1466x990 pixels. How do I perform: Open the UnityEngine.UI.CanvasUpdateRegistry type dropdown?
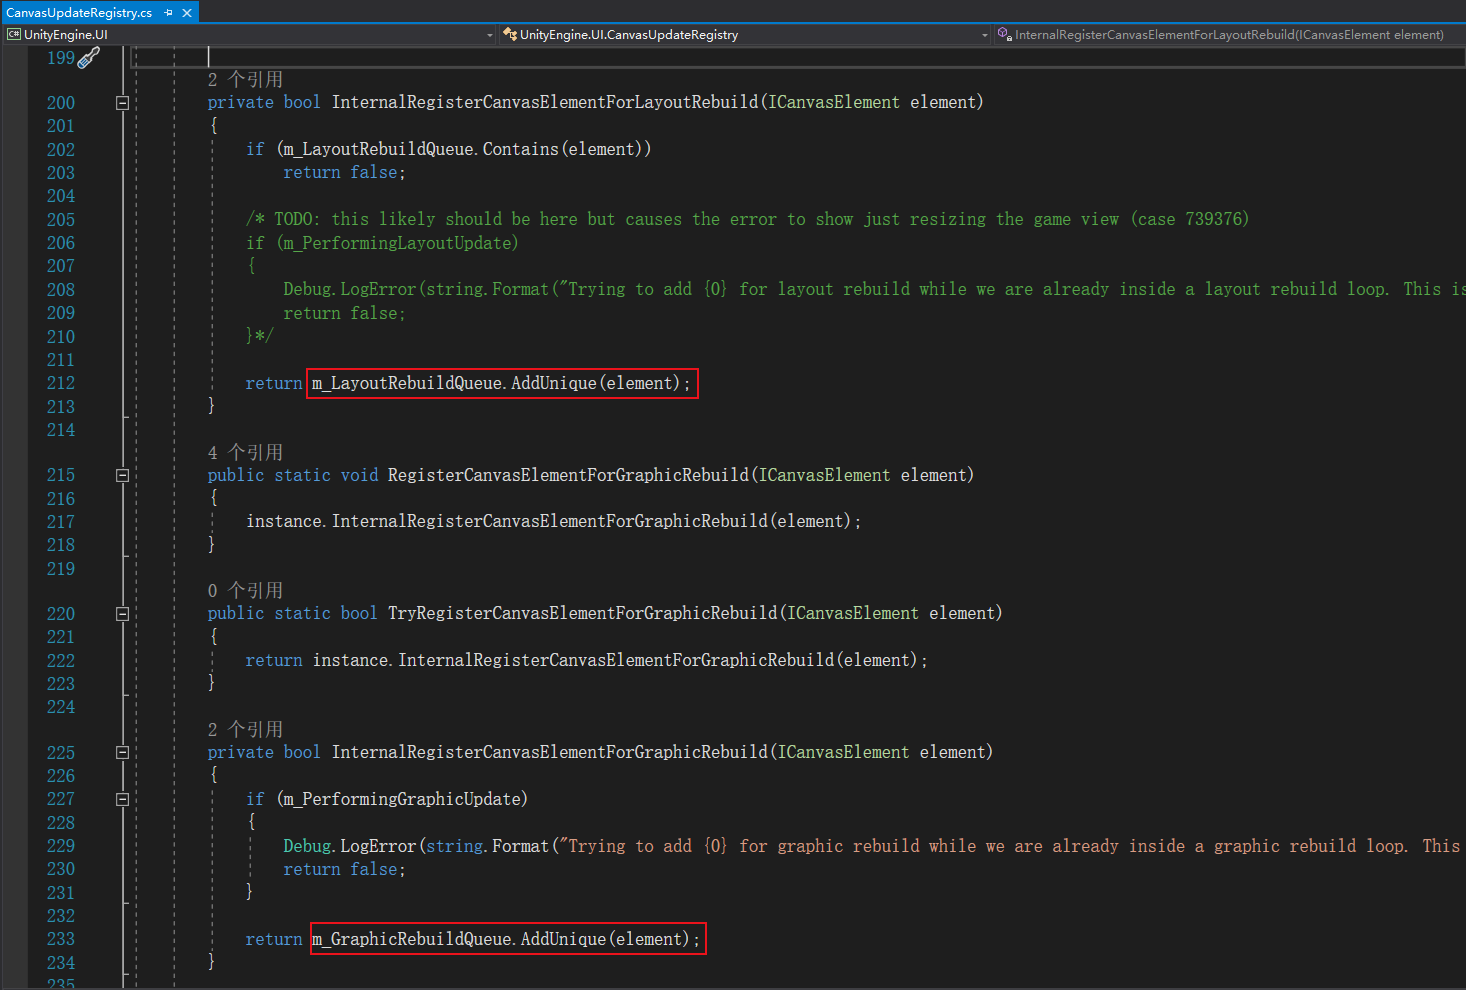click(984, 35)
